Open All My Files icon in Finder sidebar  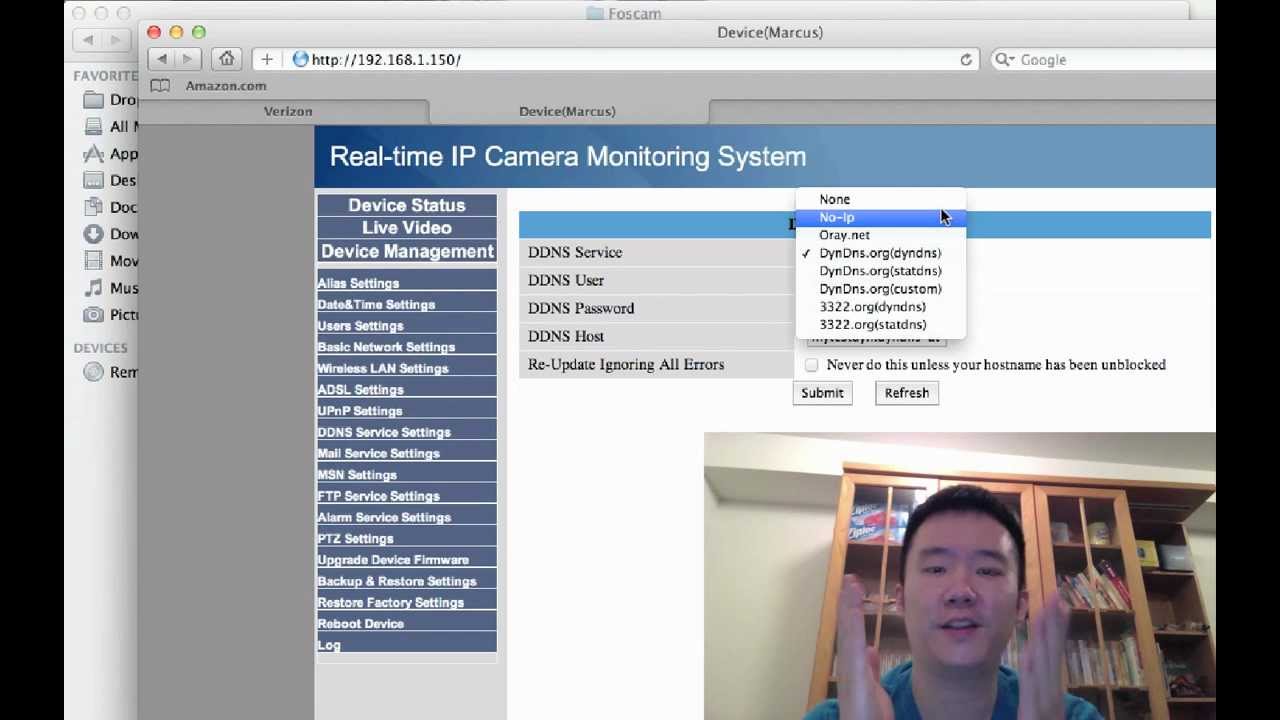point(93,126)
